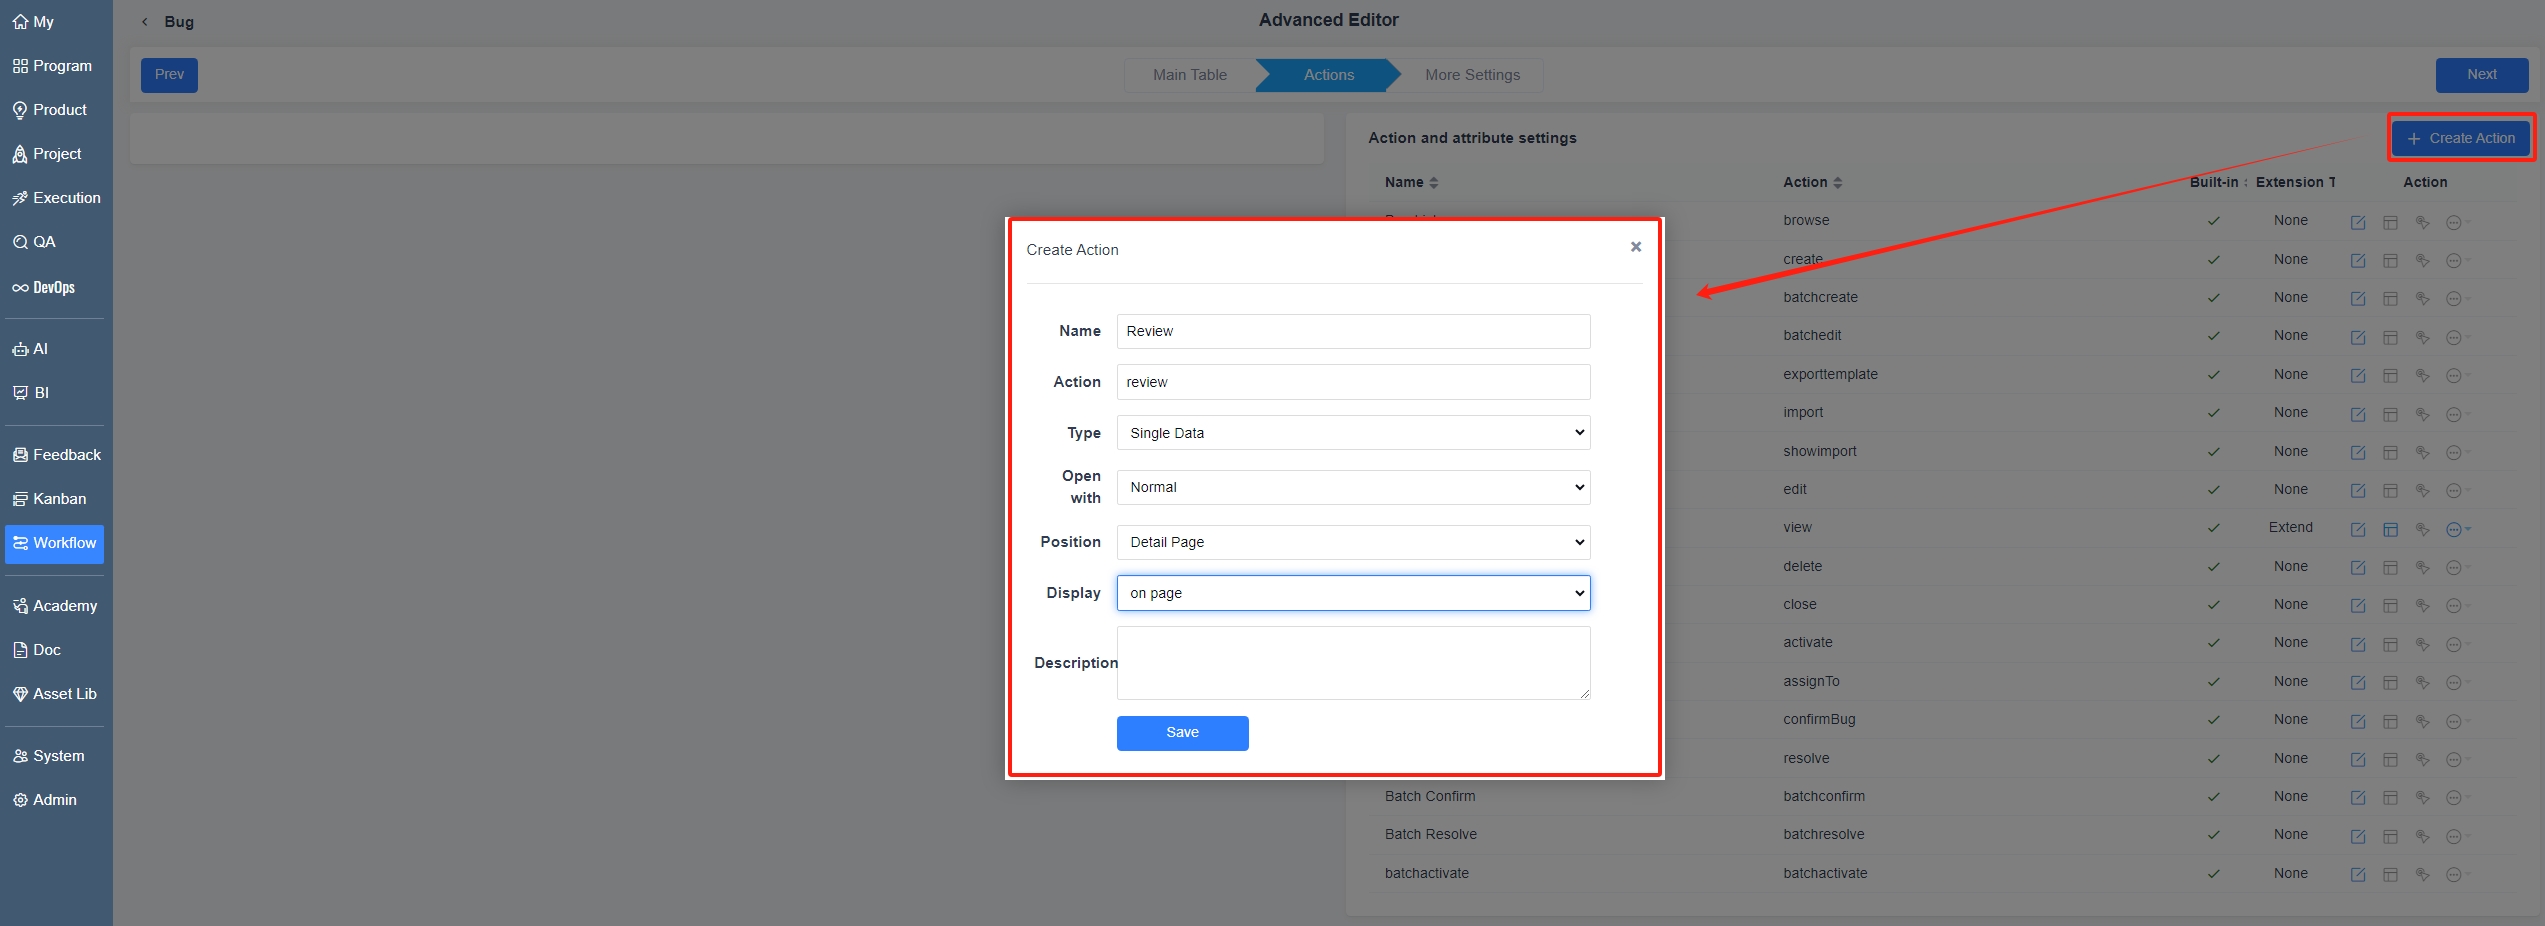Image resolution: width=2545 pixels, height=926 pixels.
Task: Switch to the Main Table step
Action: (x=1189, y=75)
